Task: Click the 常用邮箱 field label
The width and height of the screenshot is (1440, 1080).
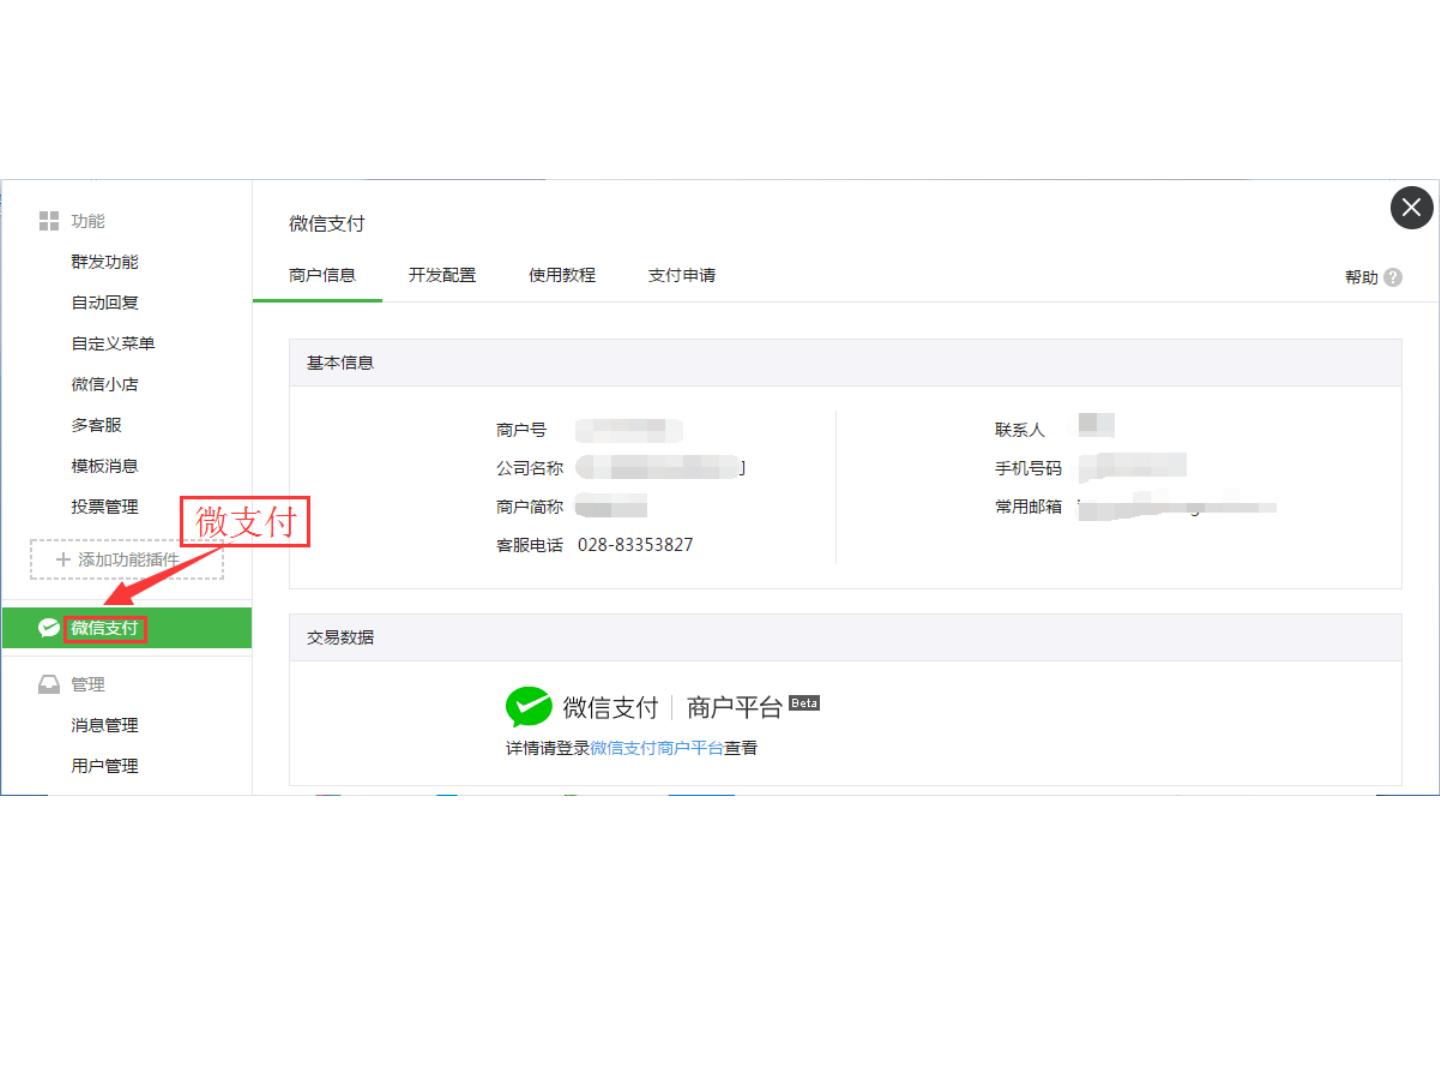Action: [x=1028, y=507]
